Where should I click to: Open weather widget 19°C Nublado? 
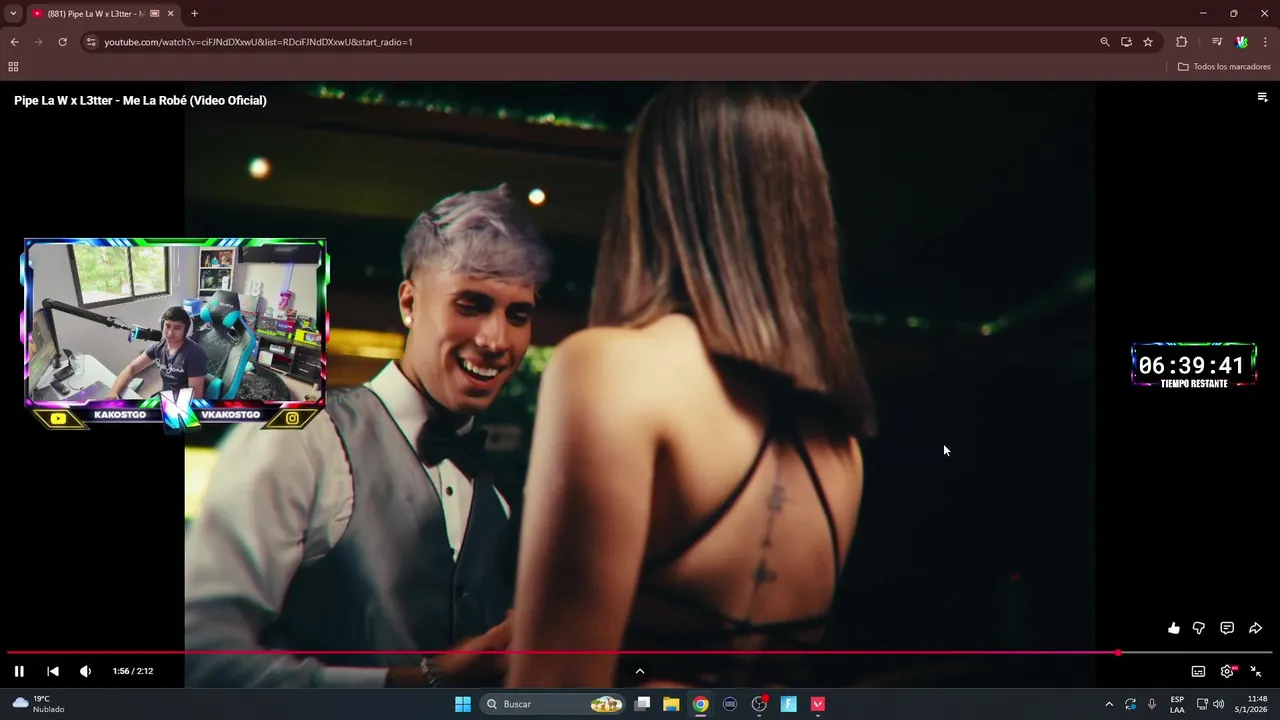pyautogui.click(x=38, y=704)
